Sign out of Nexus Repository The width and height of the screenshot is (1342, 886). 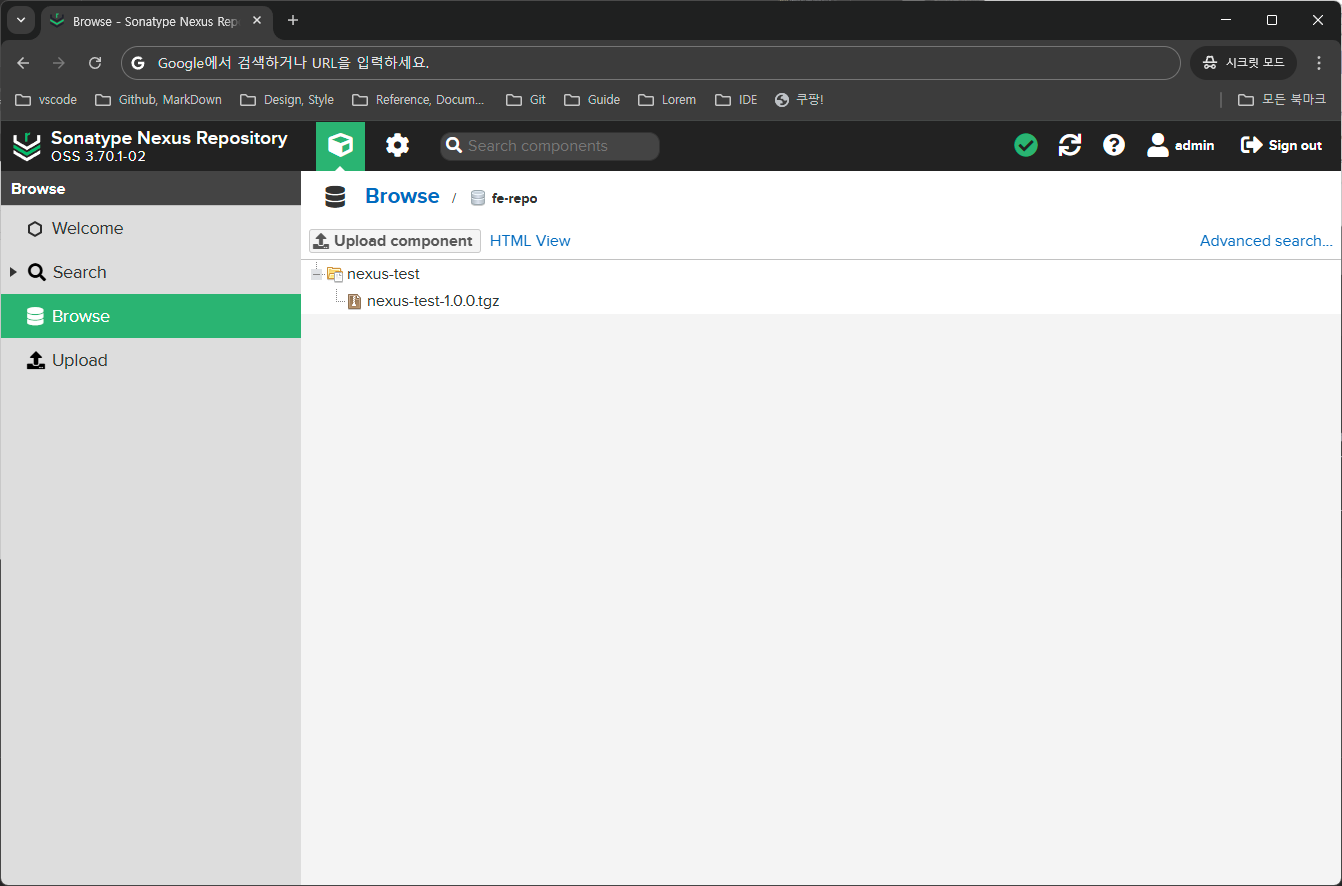tap(1281, 145)
